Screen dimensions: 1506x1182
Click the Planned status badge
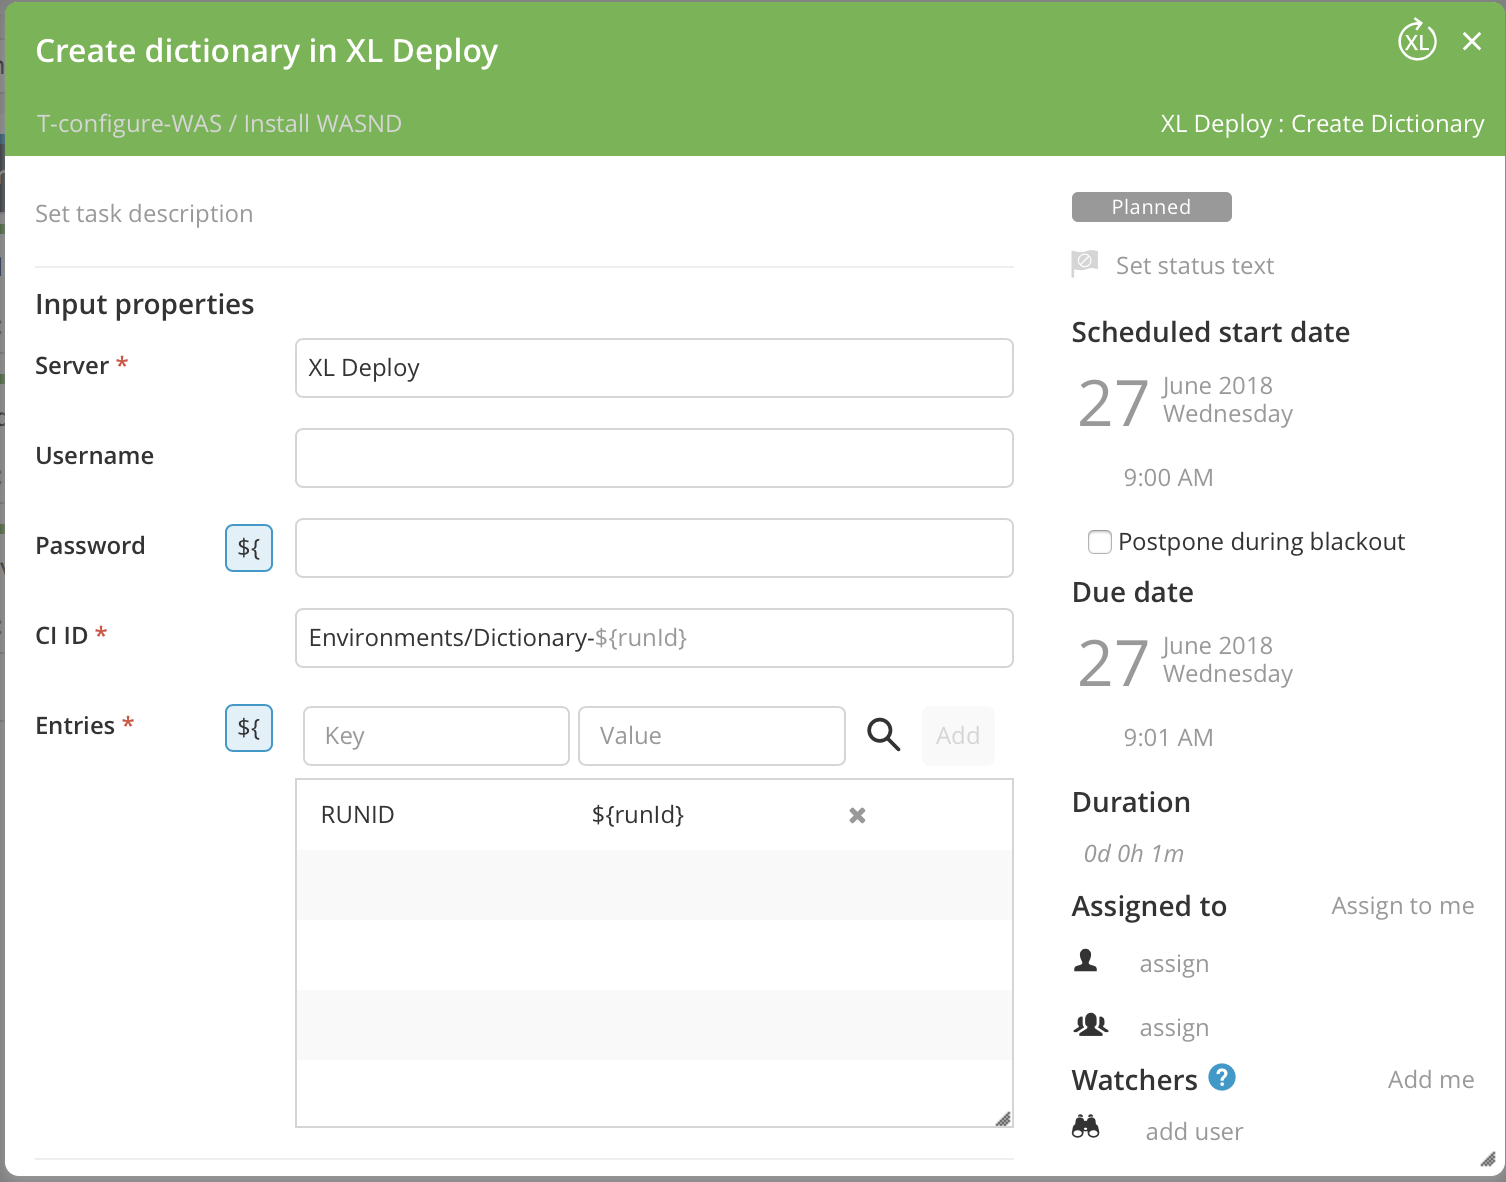click(1151, 207)
